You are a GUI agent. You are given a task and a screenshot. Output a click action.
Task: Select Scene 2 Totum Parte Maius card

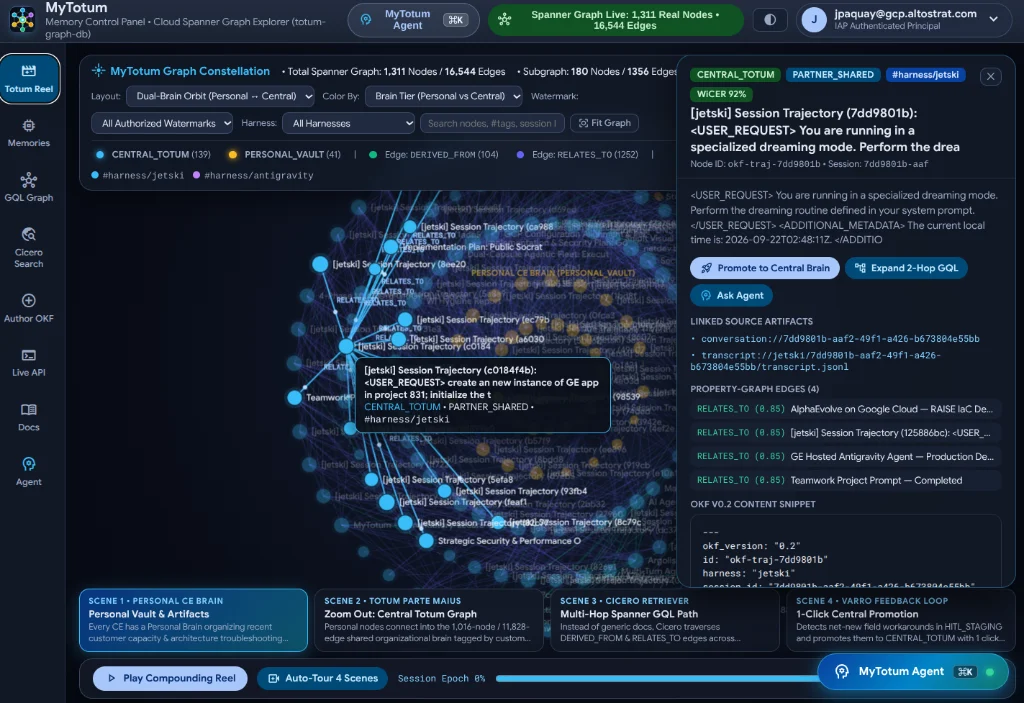pos(429,619)
